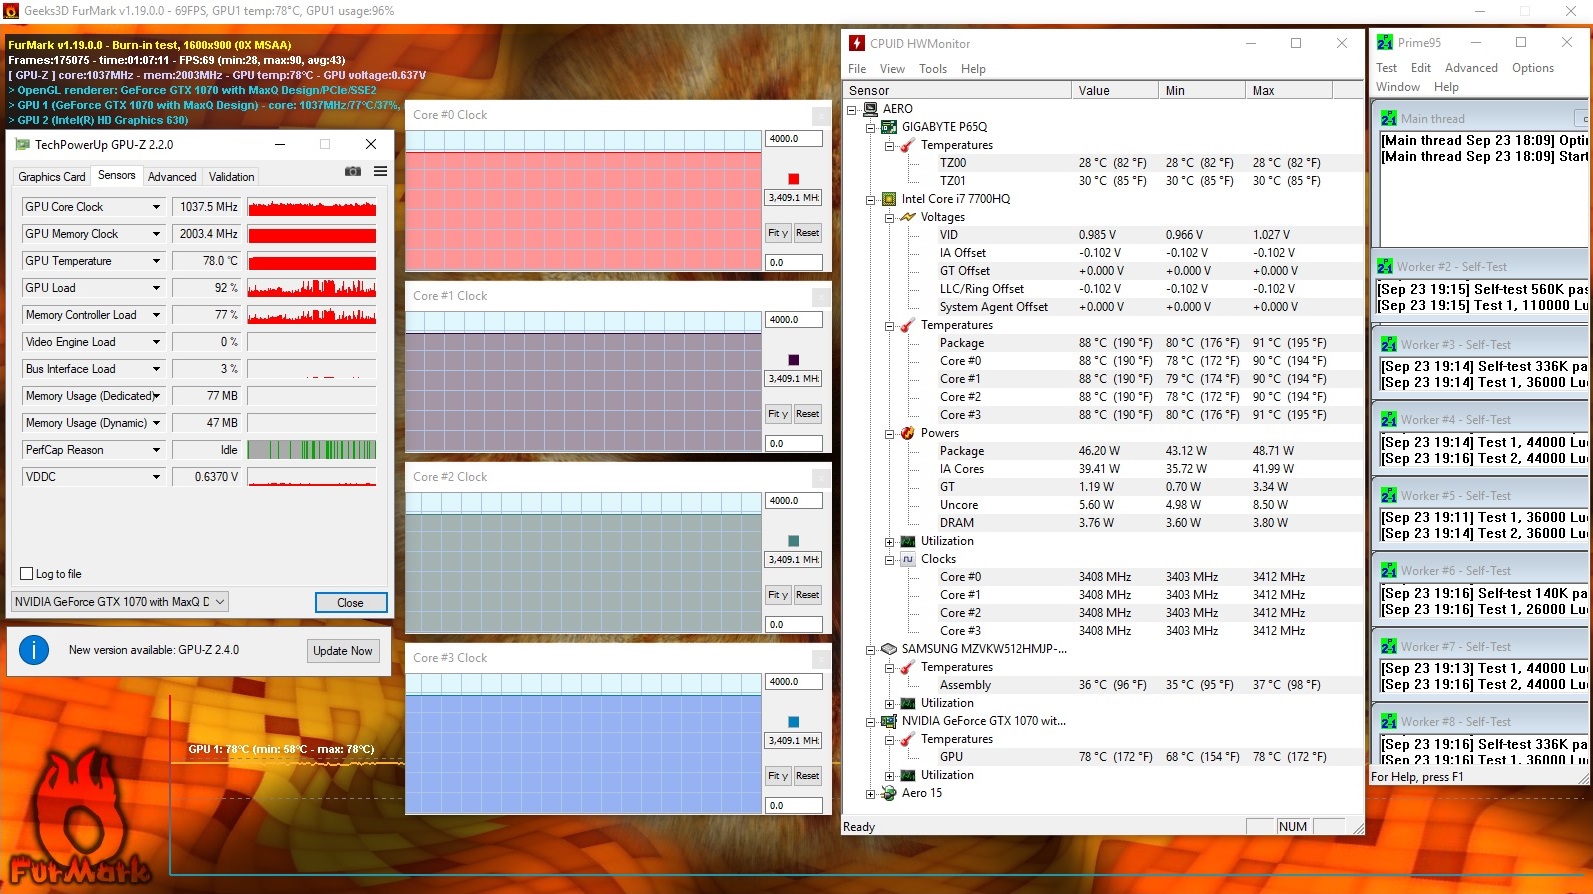Click the GPU-Z screenshot camera icon
Screen dimensions: 1593x894
point(353,172)
